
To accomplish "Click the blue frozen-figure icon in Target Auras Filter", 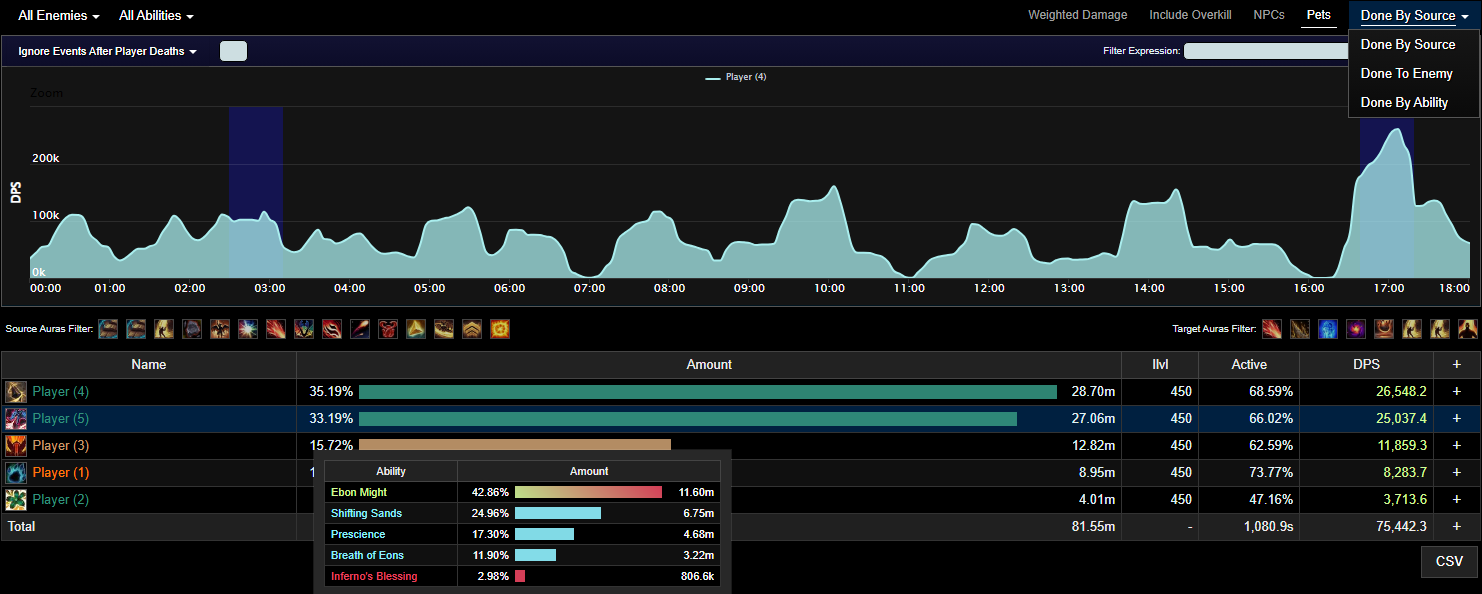I will [1328, 329].
